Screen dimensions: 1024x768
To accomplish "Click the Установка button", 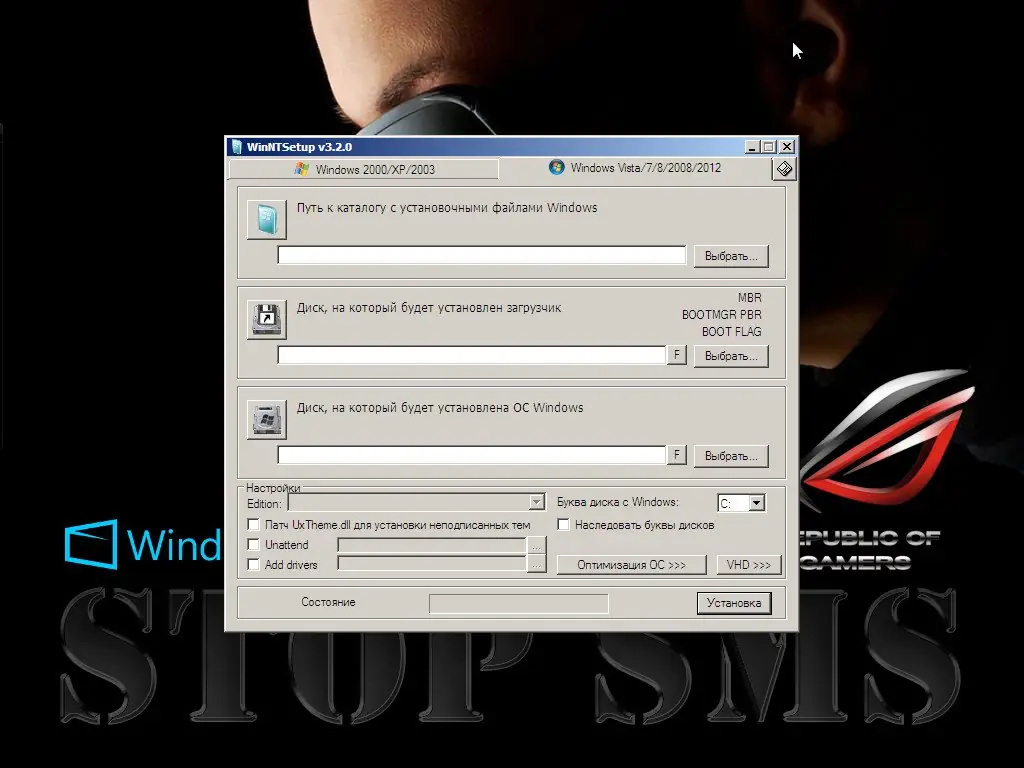I will click(734, 603).
